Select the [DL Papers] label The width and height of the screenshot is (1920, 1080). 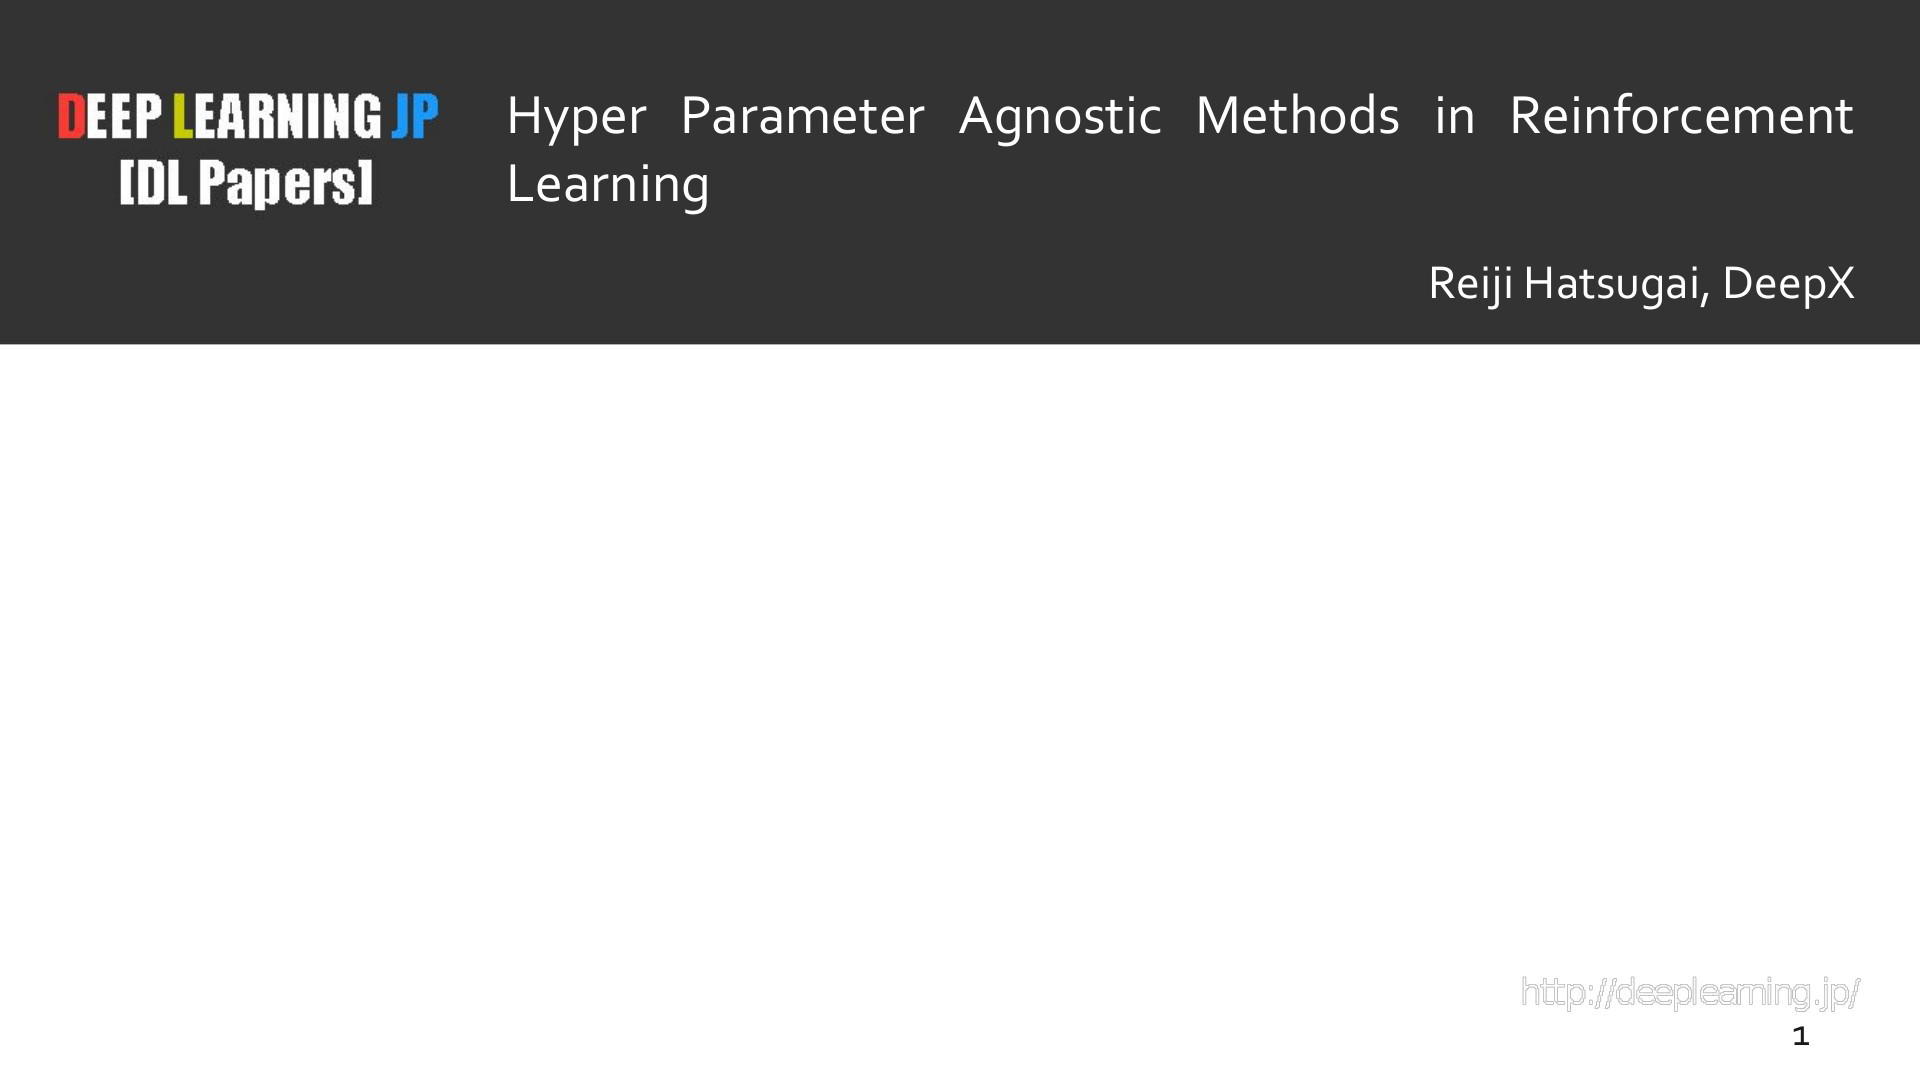click(x=246, y=183)
